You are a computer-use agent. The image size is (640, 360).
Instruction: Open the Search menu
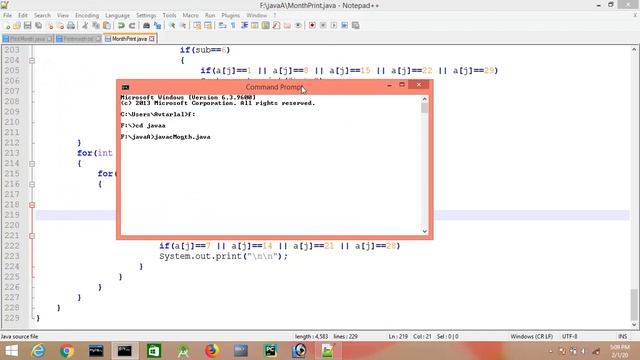tap(42, 16)
